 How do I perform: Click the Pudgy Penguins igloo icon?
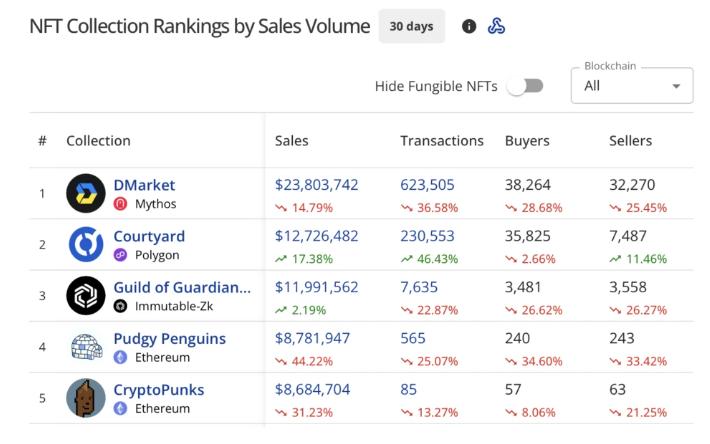[86, 347]
